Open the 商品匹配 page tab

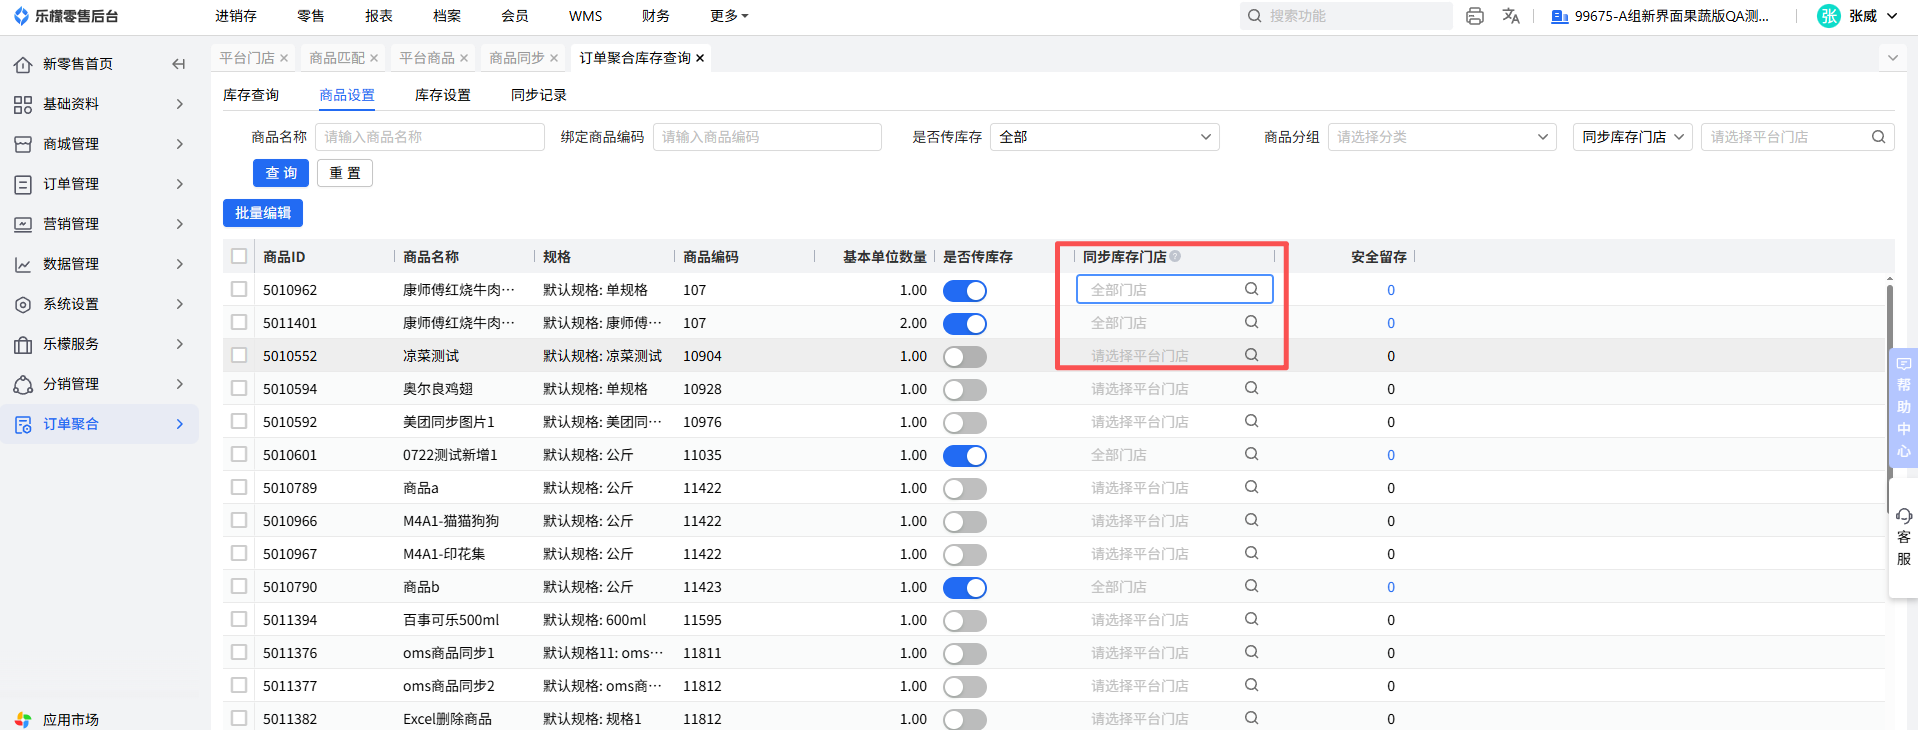pyautogui.click(x=337, y=58)
